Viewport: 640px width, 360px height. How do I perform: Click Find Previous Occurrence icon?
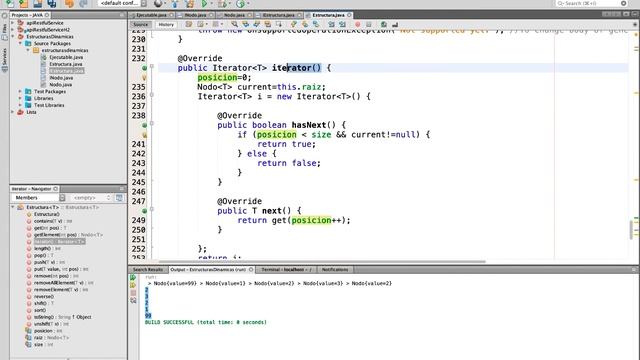click(245, 24)
